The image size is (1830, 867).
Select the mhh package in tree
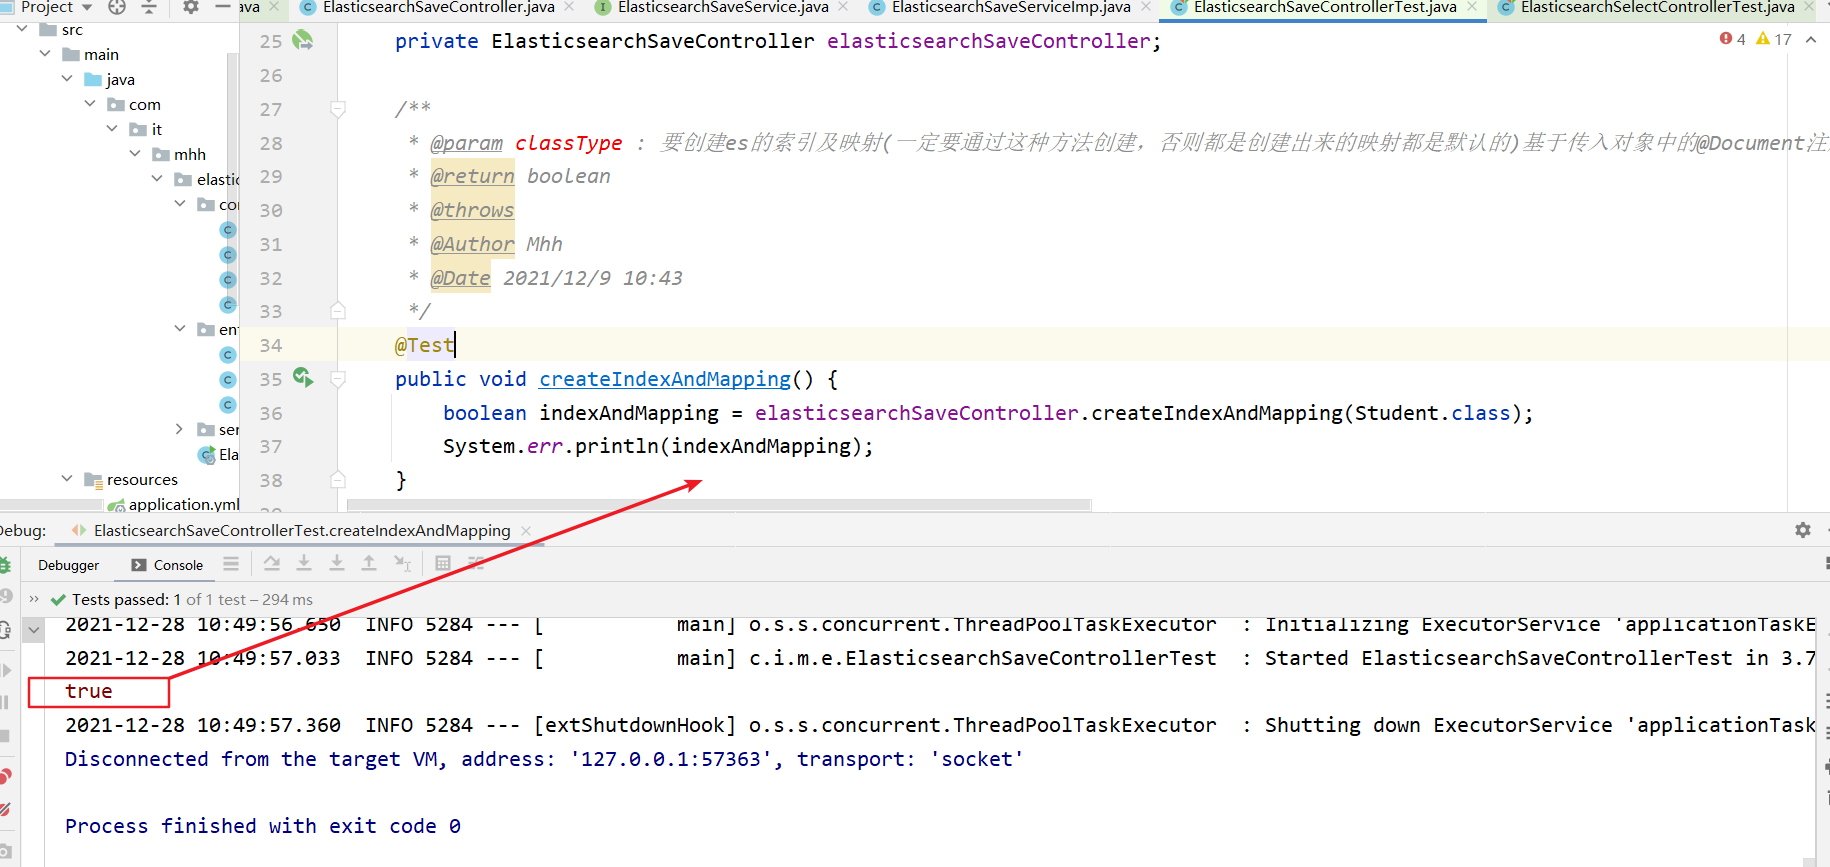[189, 154]
